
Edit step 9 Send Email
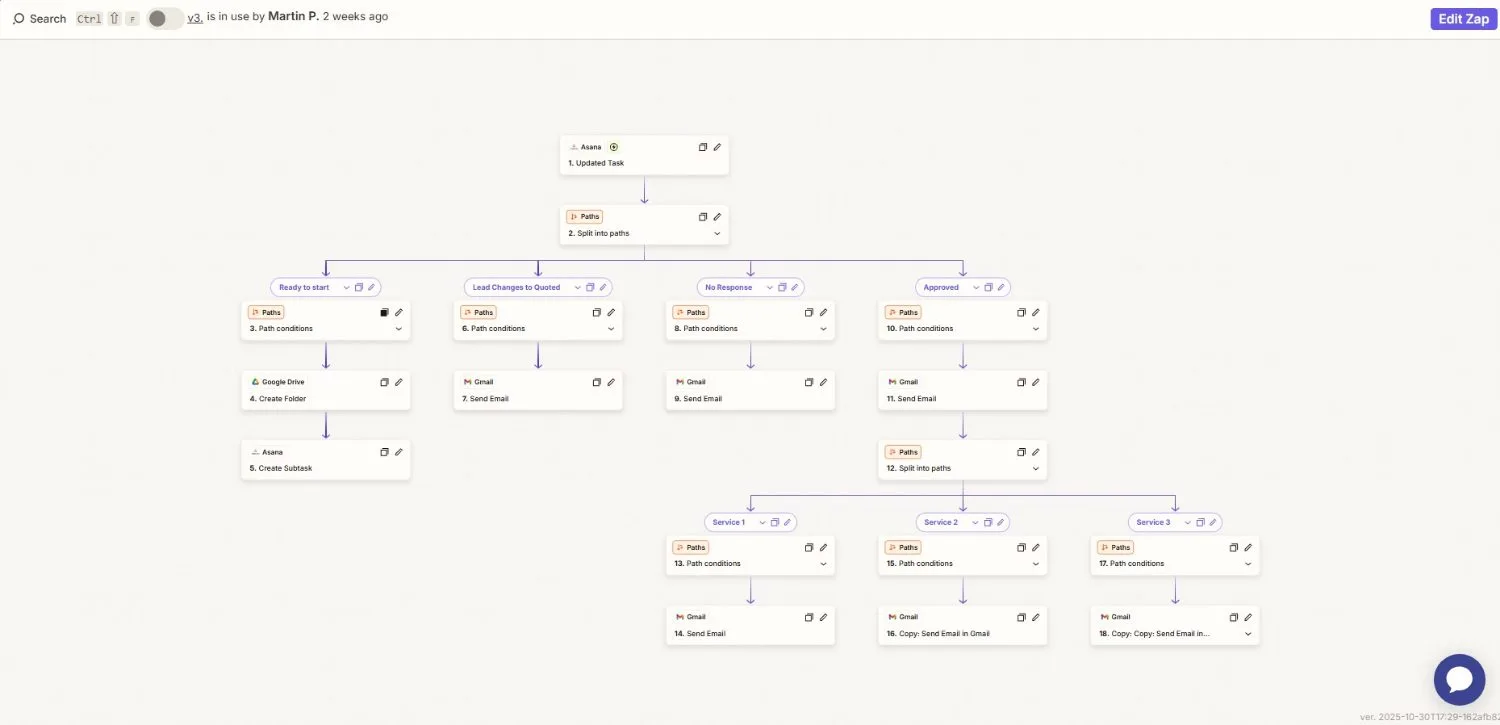point(823,382)
